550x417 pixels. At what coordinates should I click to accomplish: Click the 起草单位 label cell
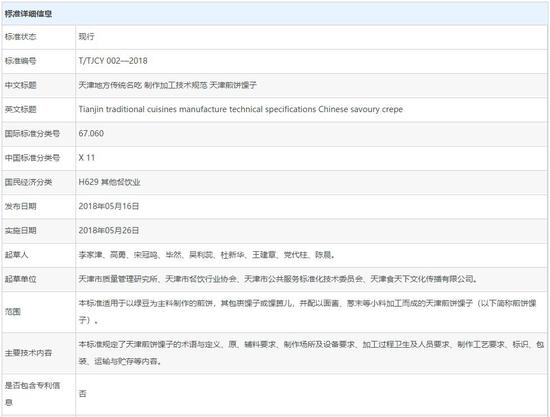[39, 280]
